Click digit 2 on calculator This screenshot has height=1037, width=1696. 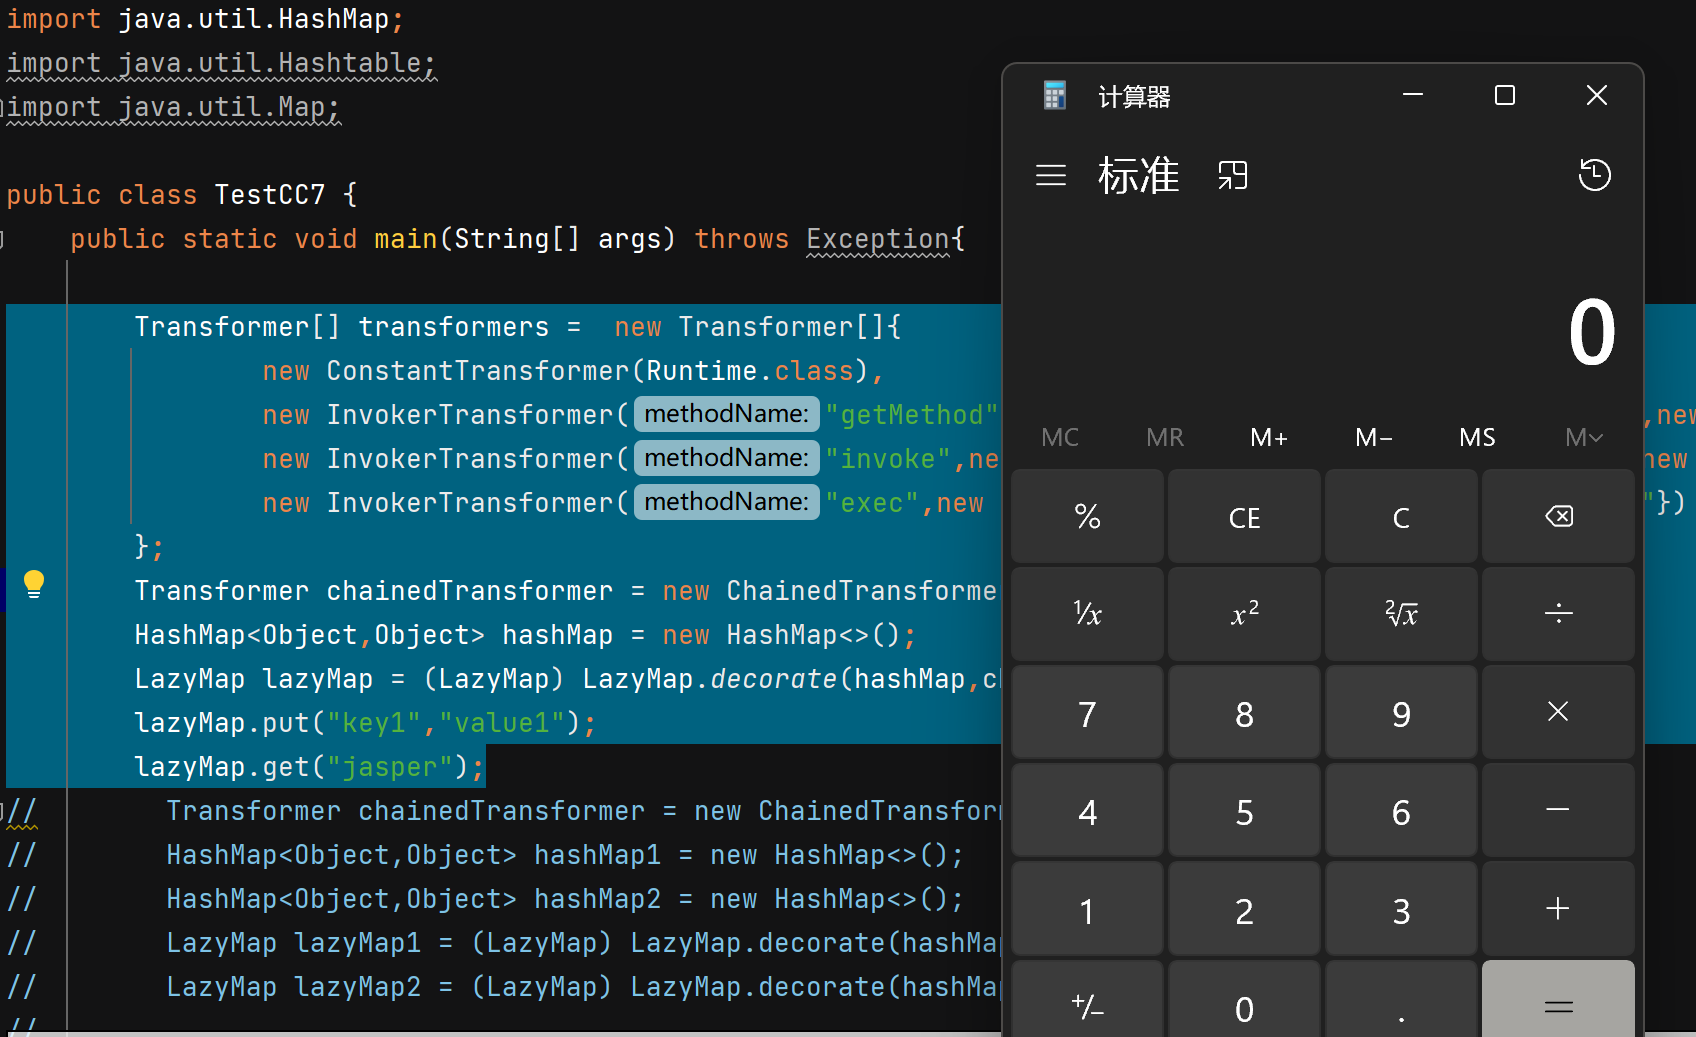[x=1244, y=909]
